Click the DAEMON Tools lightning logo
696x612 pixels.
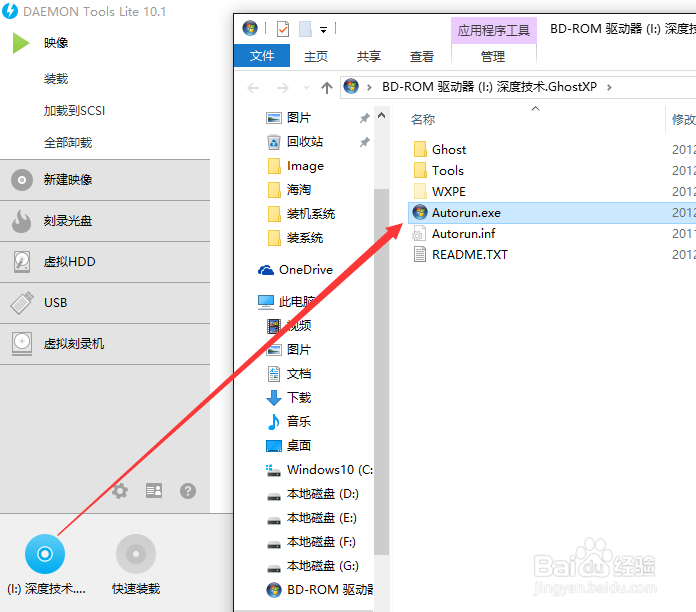tap(10, 11)
